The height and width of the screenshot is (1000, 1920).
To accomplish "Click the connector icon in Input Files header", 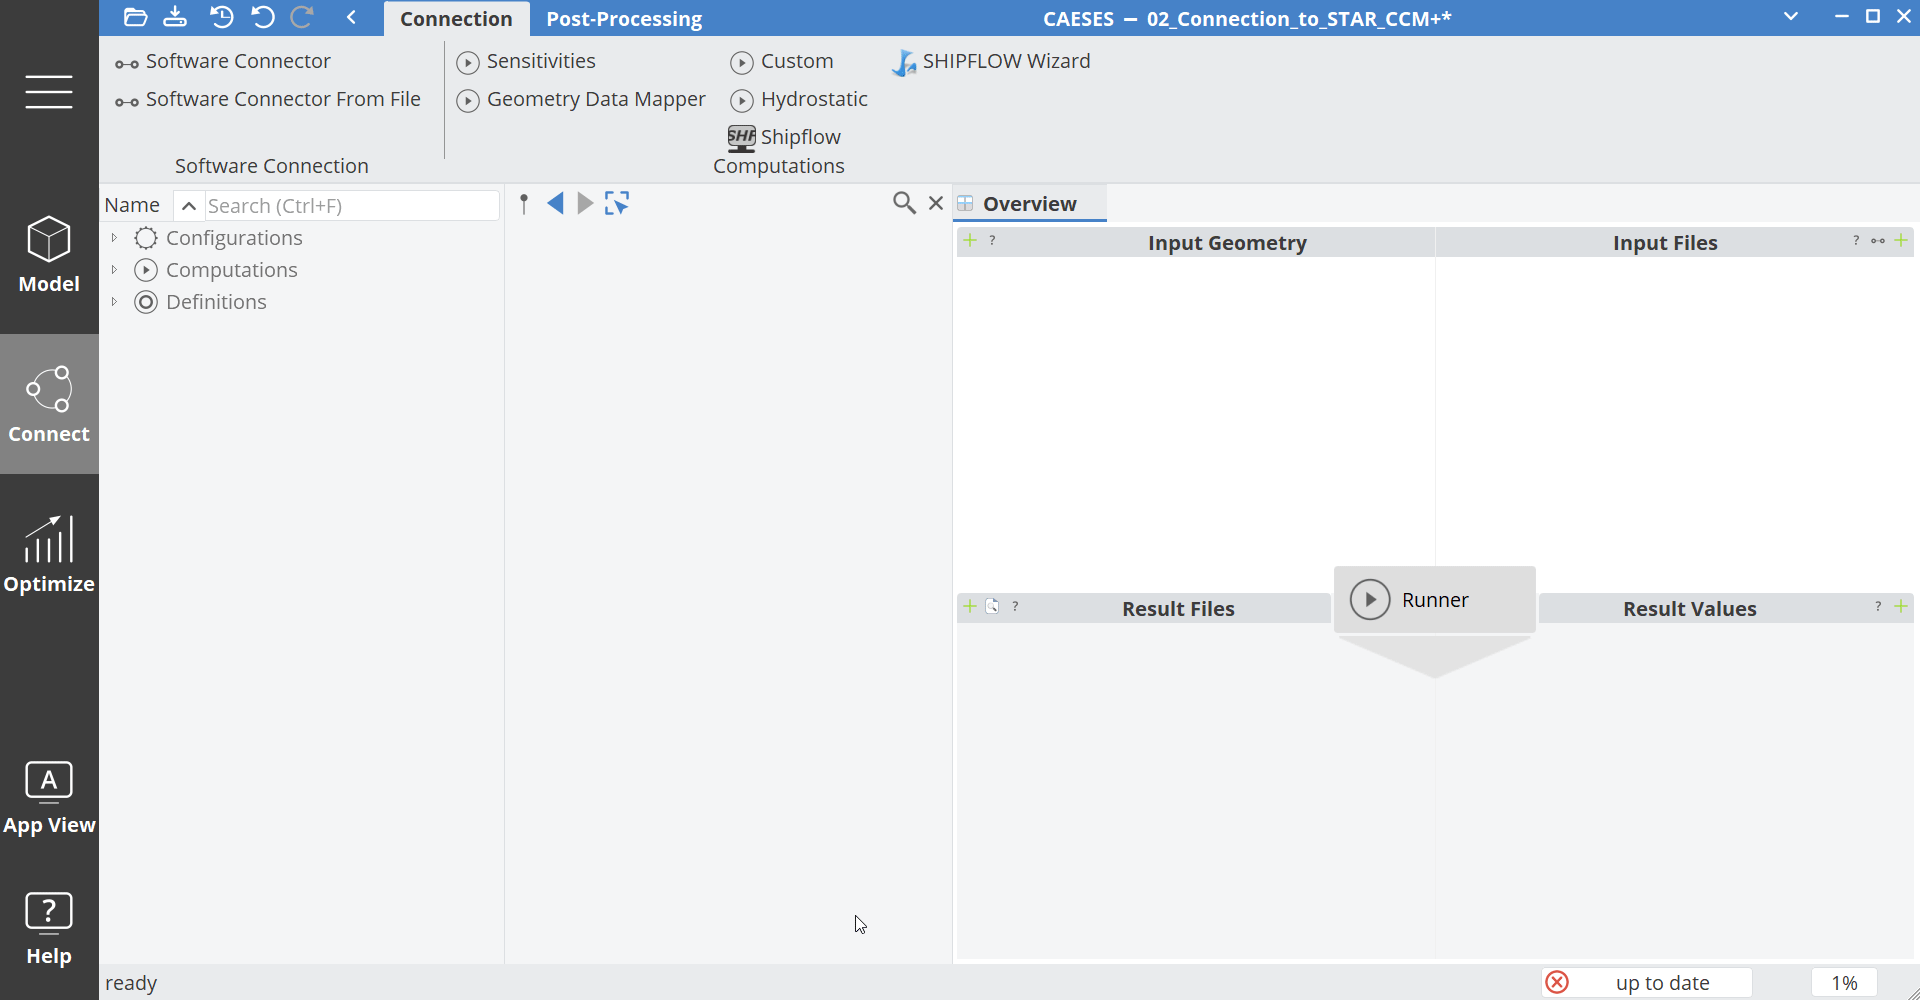I will [1878, 241].
